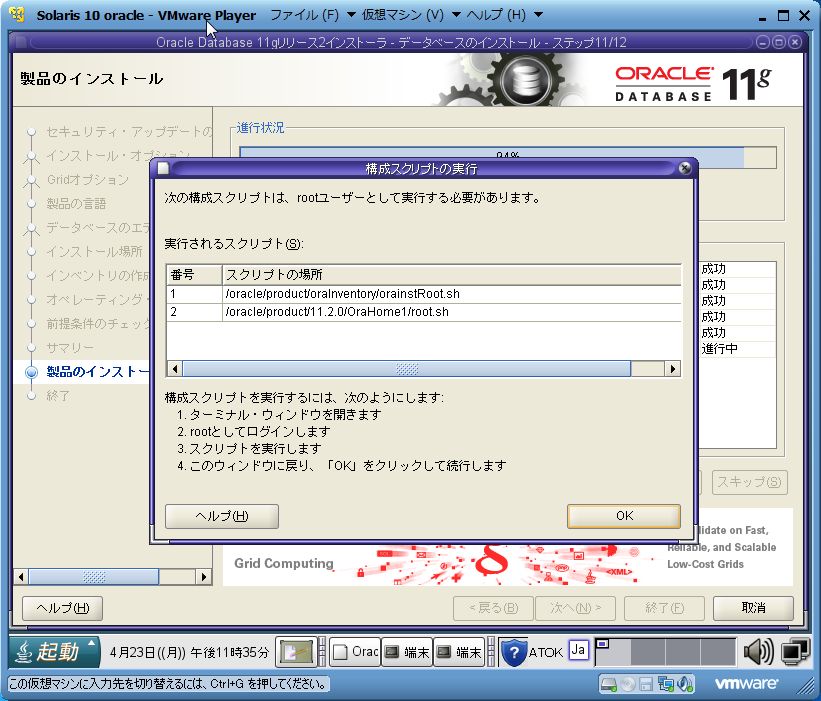The image size is (821, 701).
Task: Select the OraHome1/root.sh script row
Action: coord(424,312)
